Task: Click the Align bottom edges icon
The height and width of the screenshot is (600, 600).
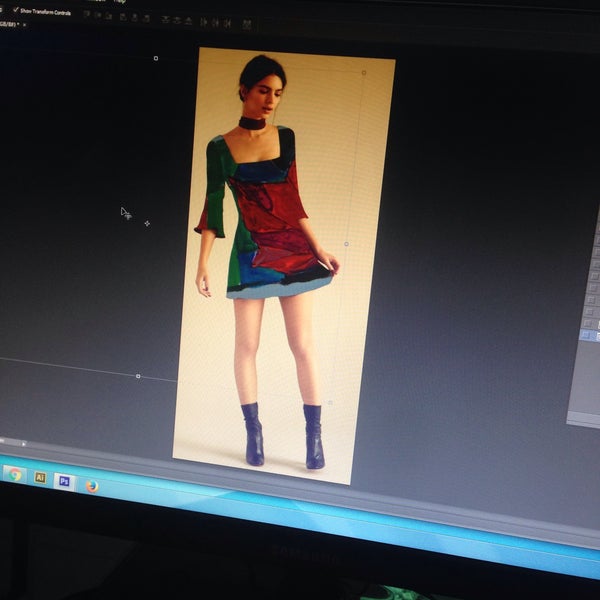Action: coord(109,16)
